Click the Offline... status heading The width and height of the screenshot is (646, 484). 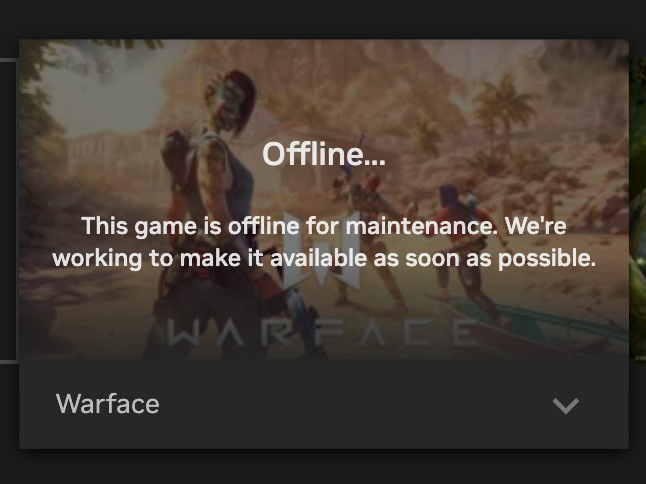pos(324,154)
